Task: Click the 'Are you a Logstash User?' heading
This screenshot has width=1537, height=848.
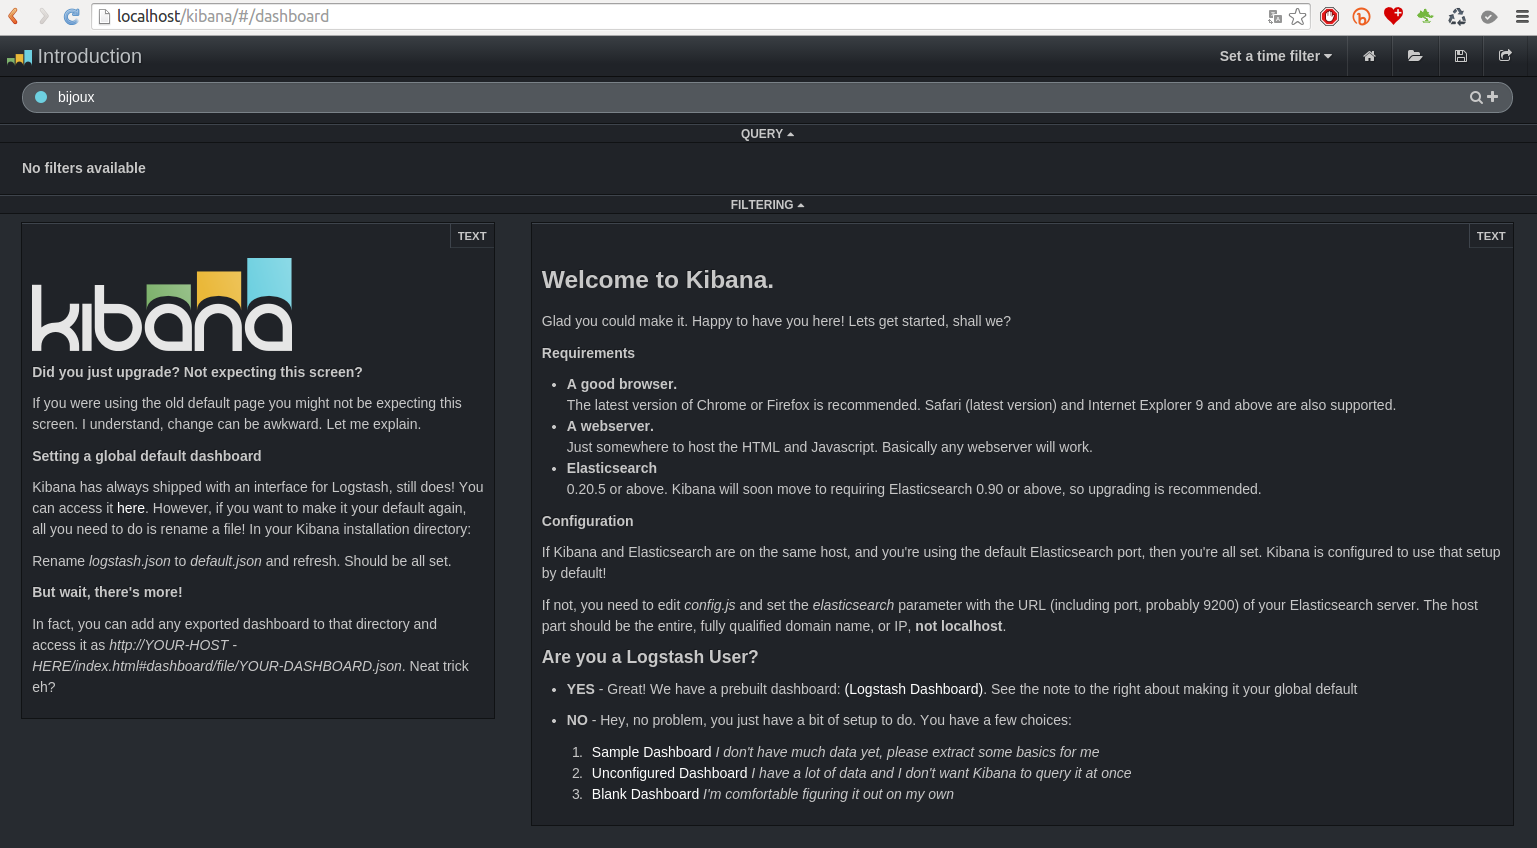Action: [x=650, y=657]
